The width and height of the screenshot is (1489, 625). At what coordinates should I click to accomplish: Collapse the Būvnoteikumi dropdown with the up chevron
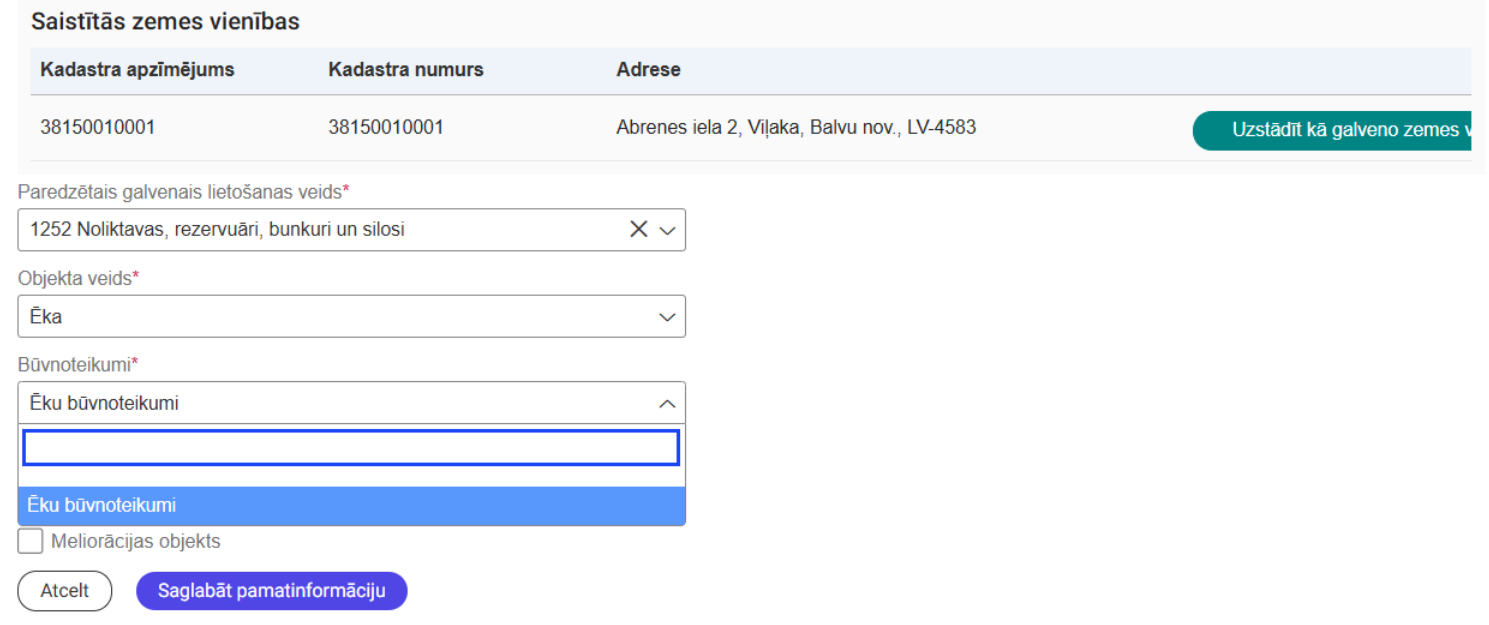667,404
